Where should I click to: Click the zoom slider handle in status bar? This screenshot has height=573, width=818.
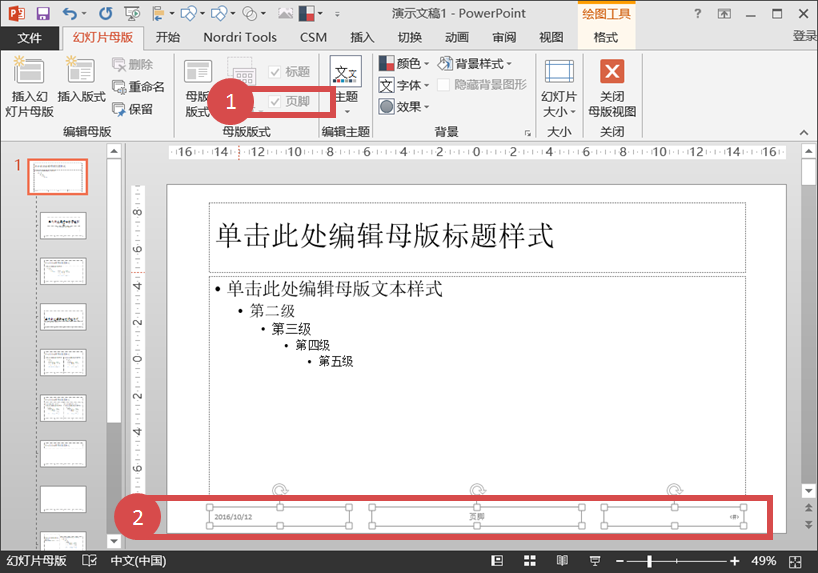coord(650,560)
